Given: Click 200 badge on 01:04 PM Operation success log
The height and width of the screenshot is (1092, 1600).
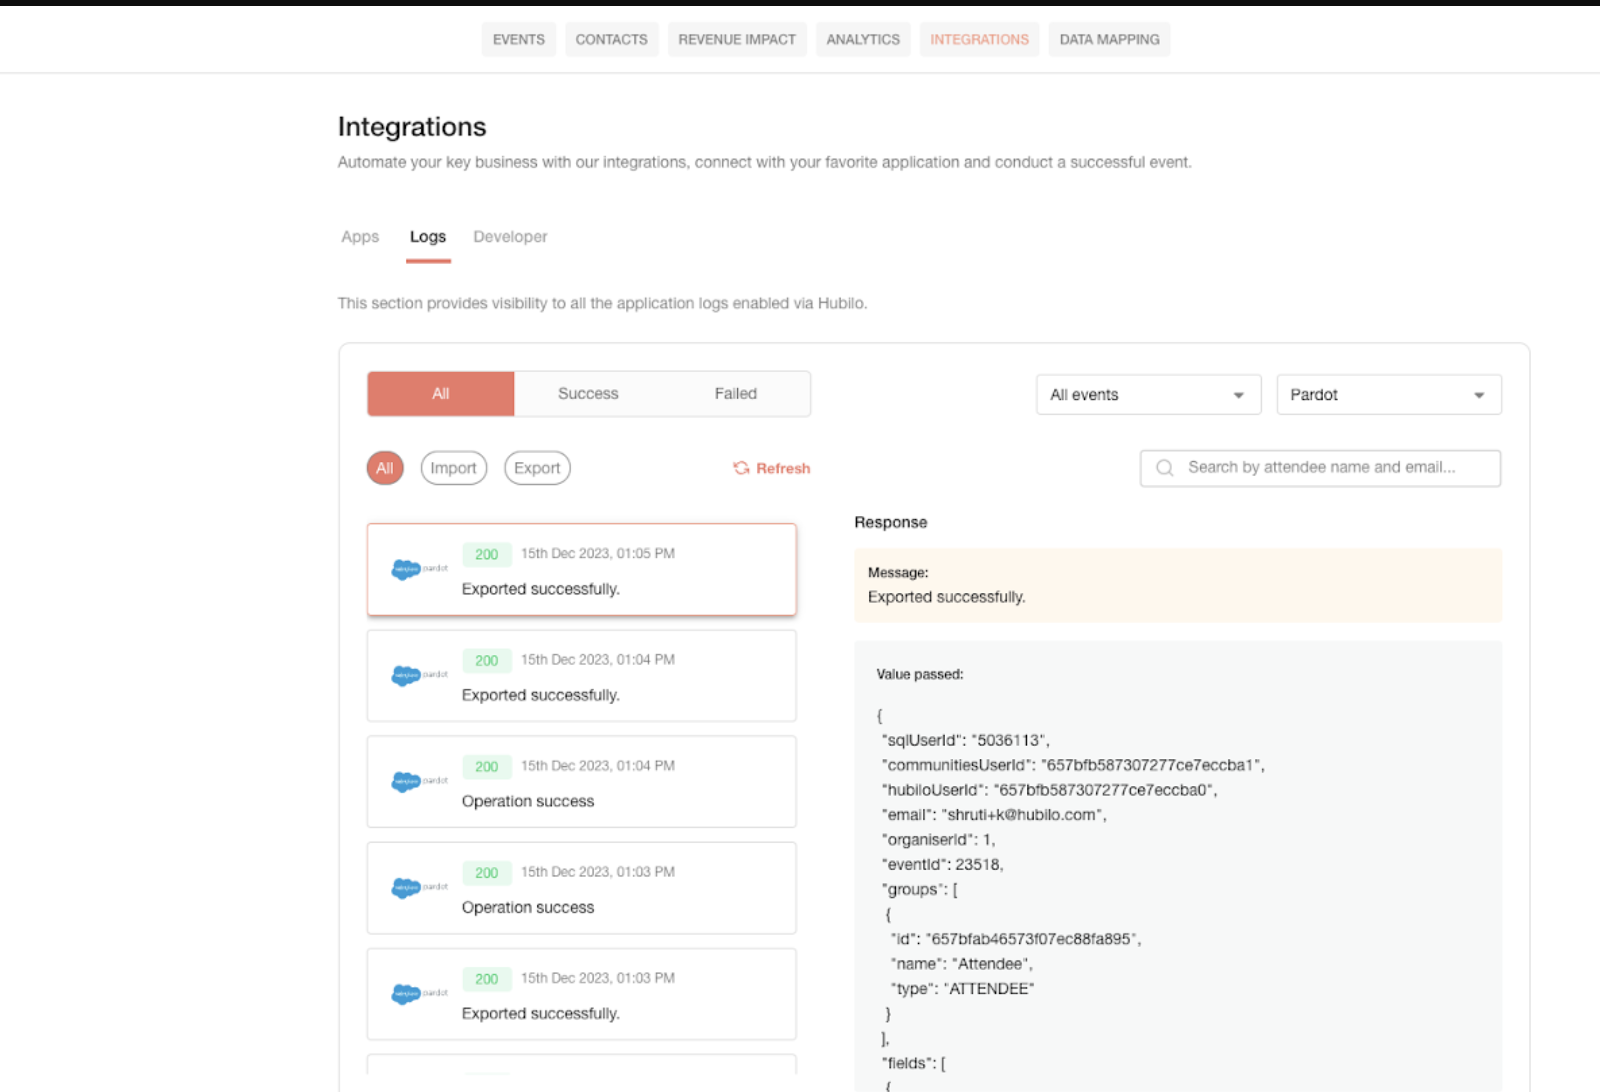Looking at the screenshot, I should click(487, 766).
